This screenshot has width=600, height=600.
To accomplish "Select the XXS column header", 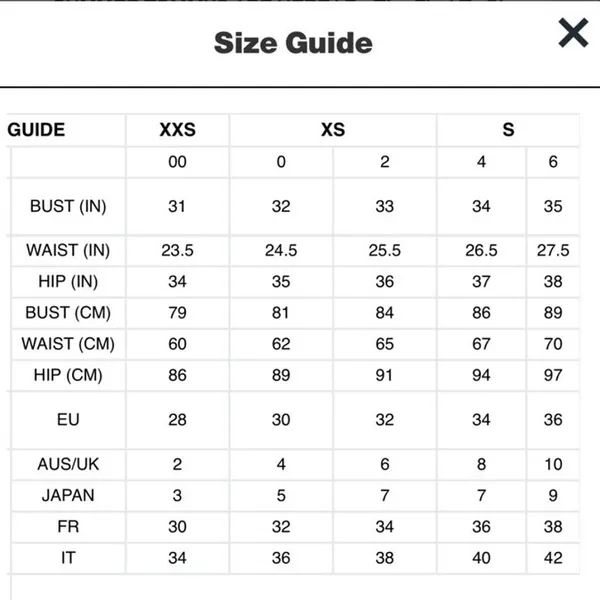I will coord(178,130).
